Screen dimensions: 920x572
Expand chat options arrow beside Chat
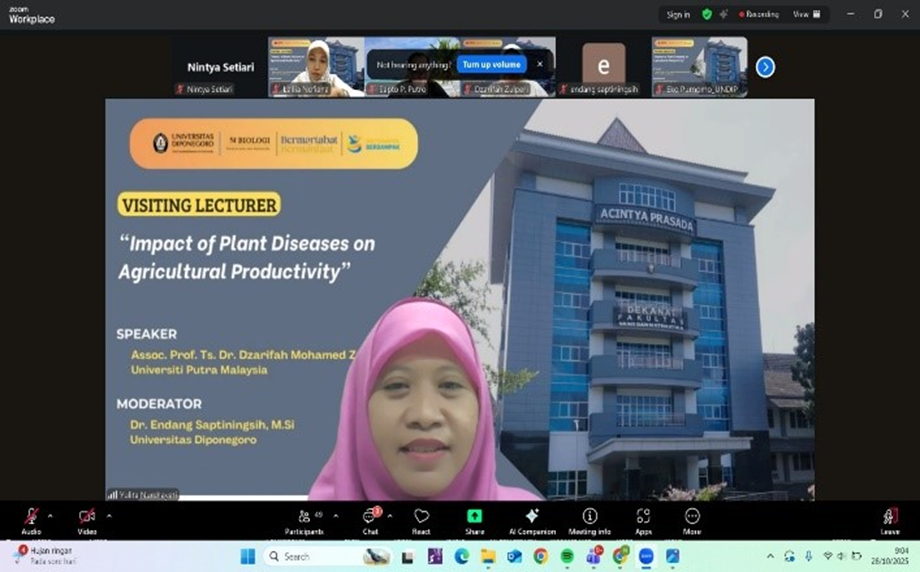point(390,515)
